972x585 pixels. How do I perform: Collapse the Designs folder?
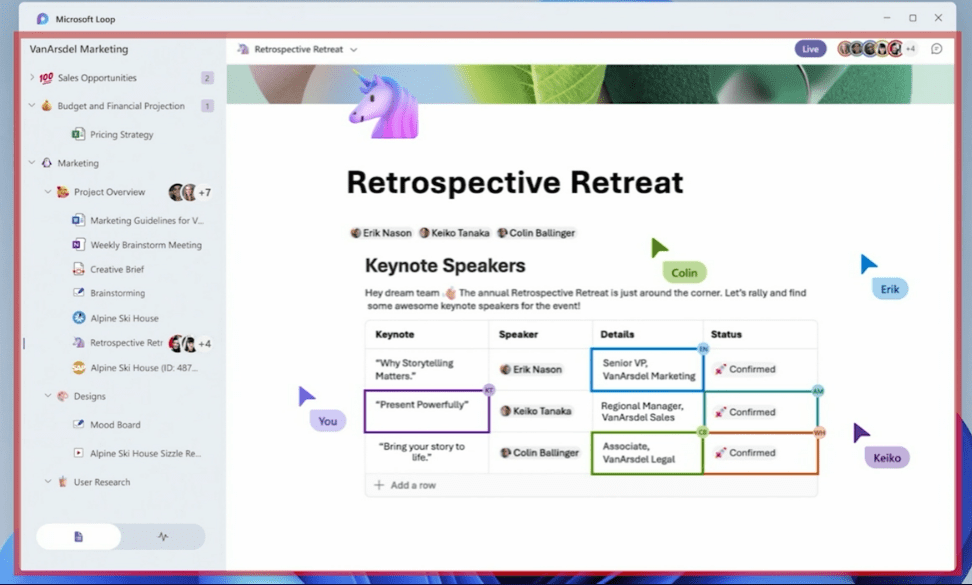[x=48, y=396]
